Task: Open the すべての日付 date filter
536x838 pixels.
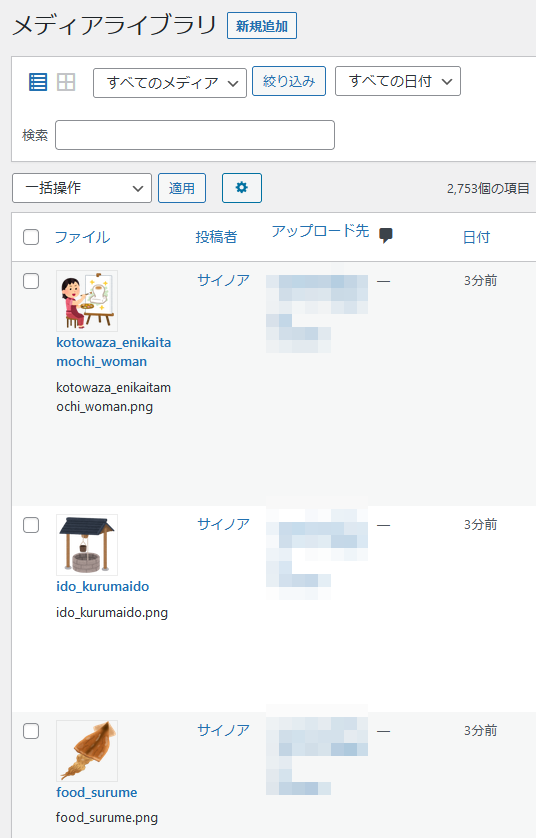Action: 398,81
